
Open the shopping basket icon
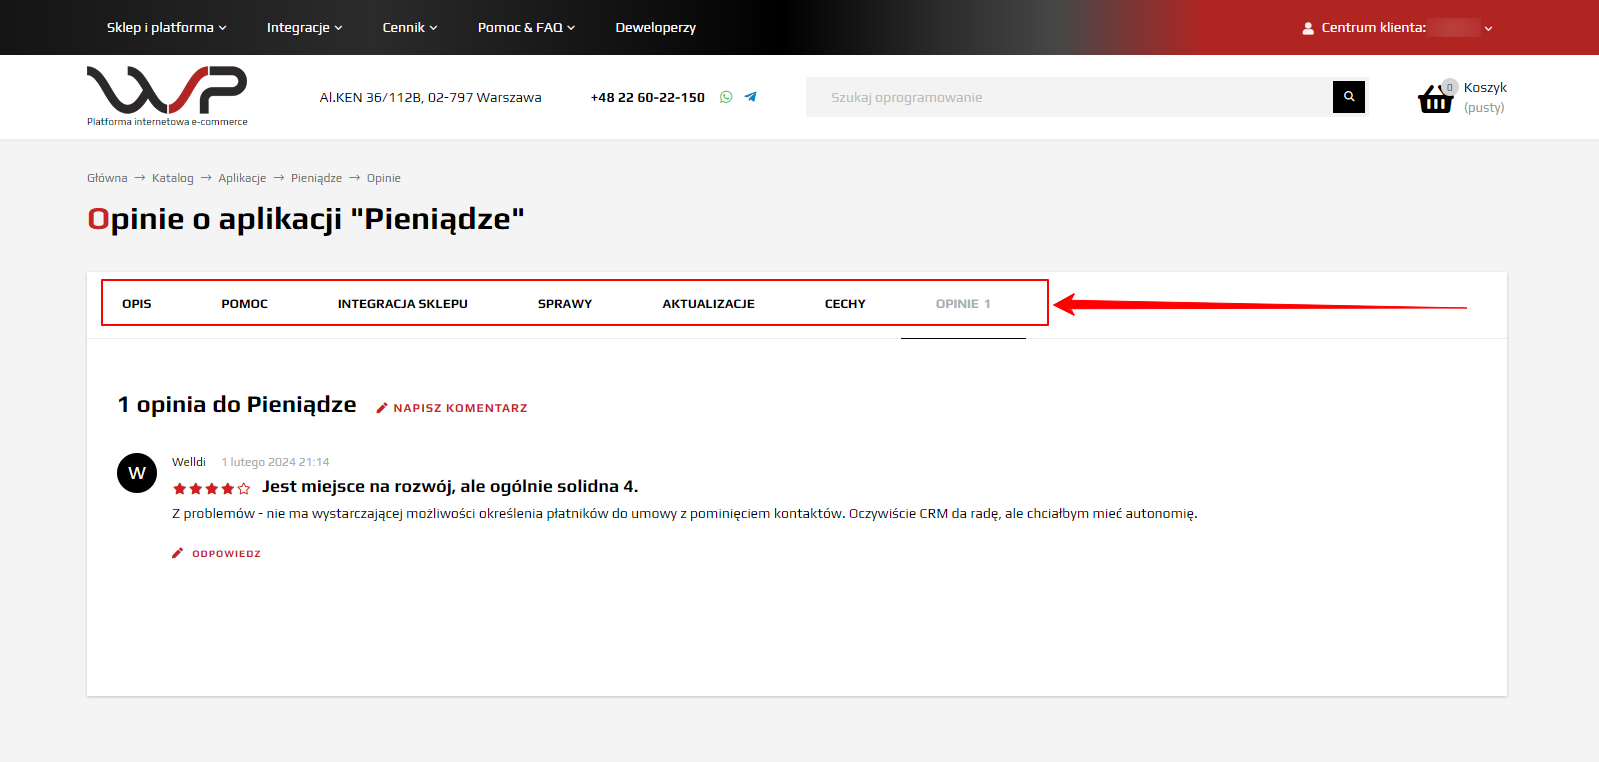(1436, 98)
